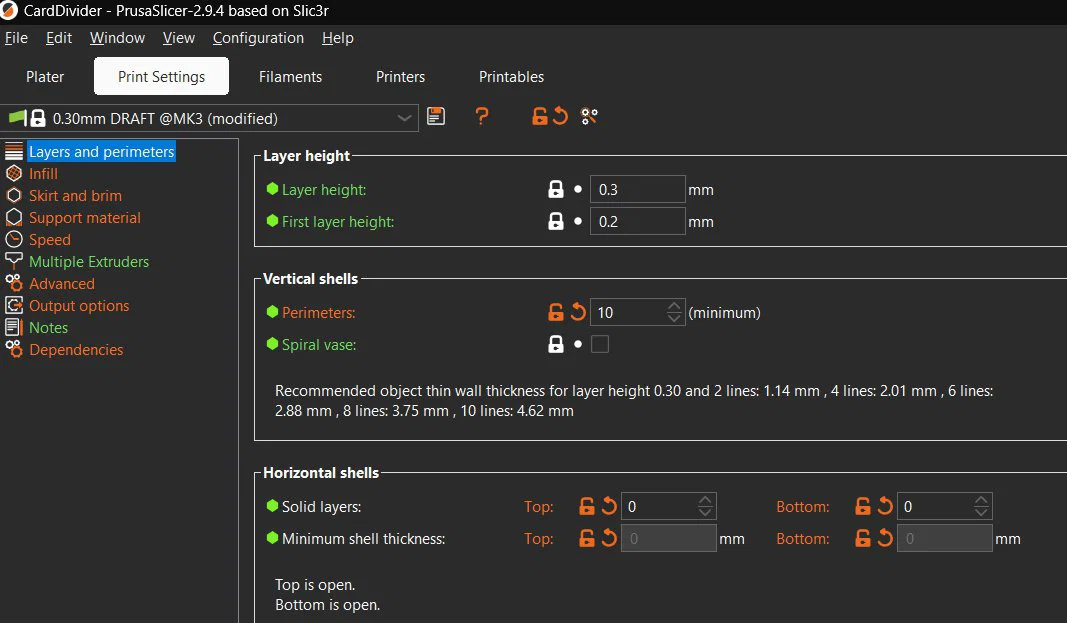Click the orange question mark help icon
Screen dimensions: 1067x623
tap(482, 116)
